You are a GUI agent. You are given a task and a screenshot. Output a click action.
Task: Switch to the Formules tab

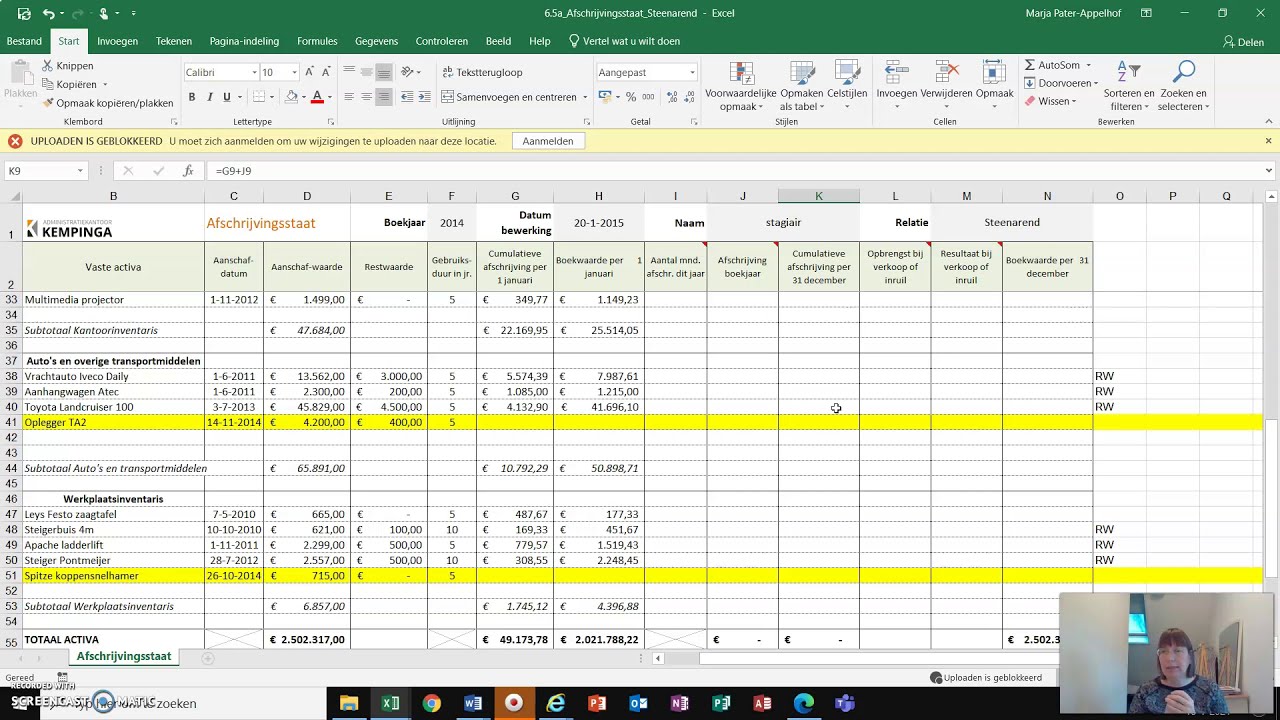[x=317, y=41]
